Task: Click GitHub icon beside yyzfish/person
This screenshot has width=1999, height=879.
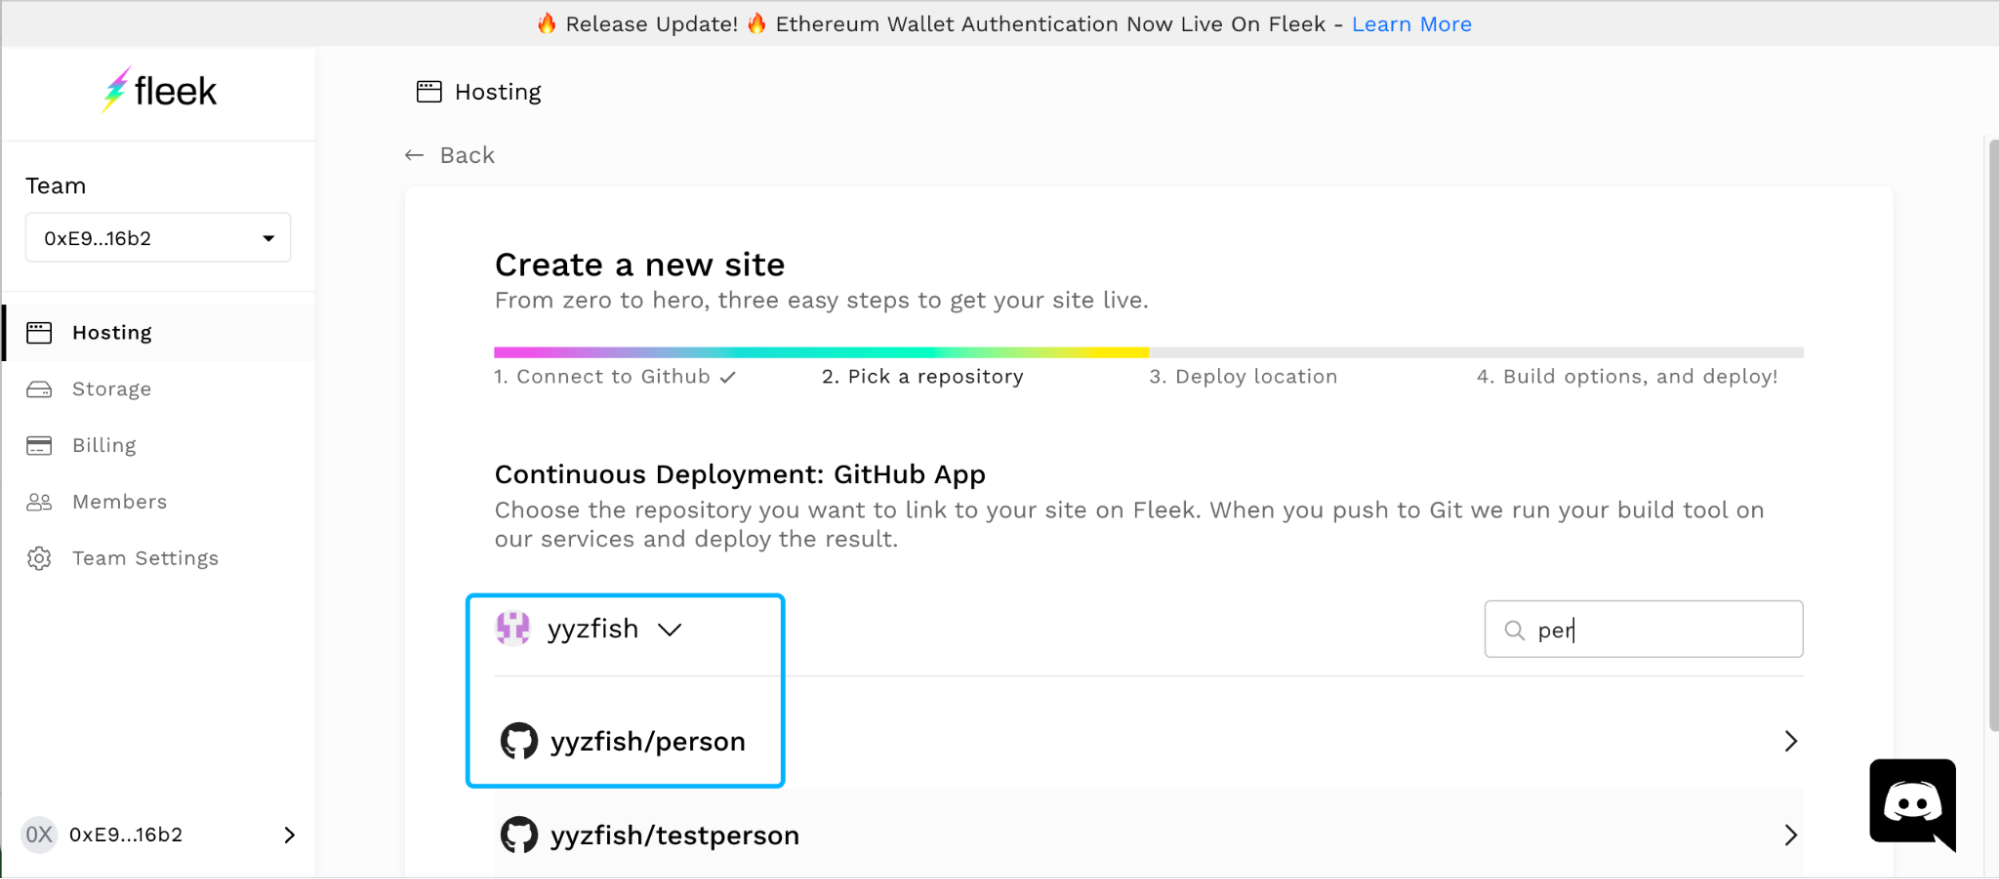Action: point(519,741)
